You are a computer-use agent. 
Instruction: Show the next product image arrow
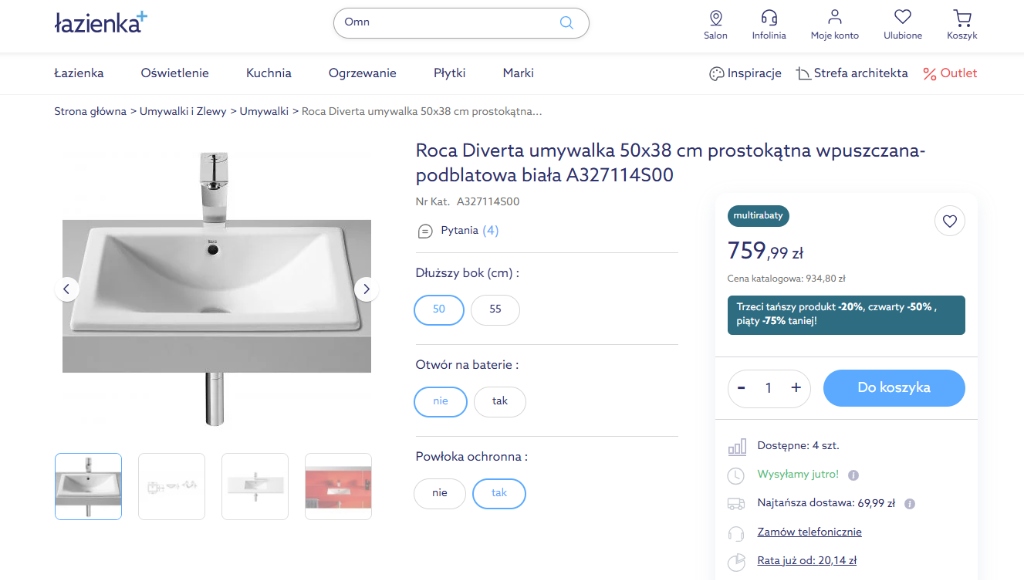[366, 289]
